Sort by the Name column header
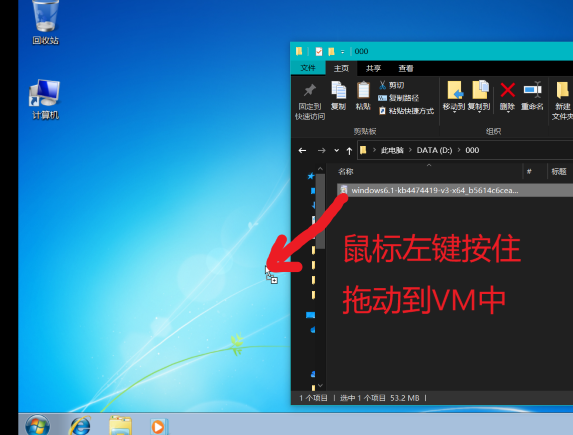Image resolution: width=573 pixels, height=435 pixels. (430, 171)
